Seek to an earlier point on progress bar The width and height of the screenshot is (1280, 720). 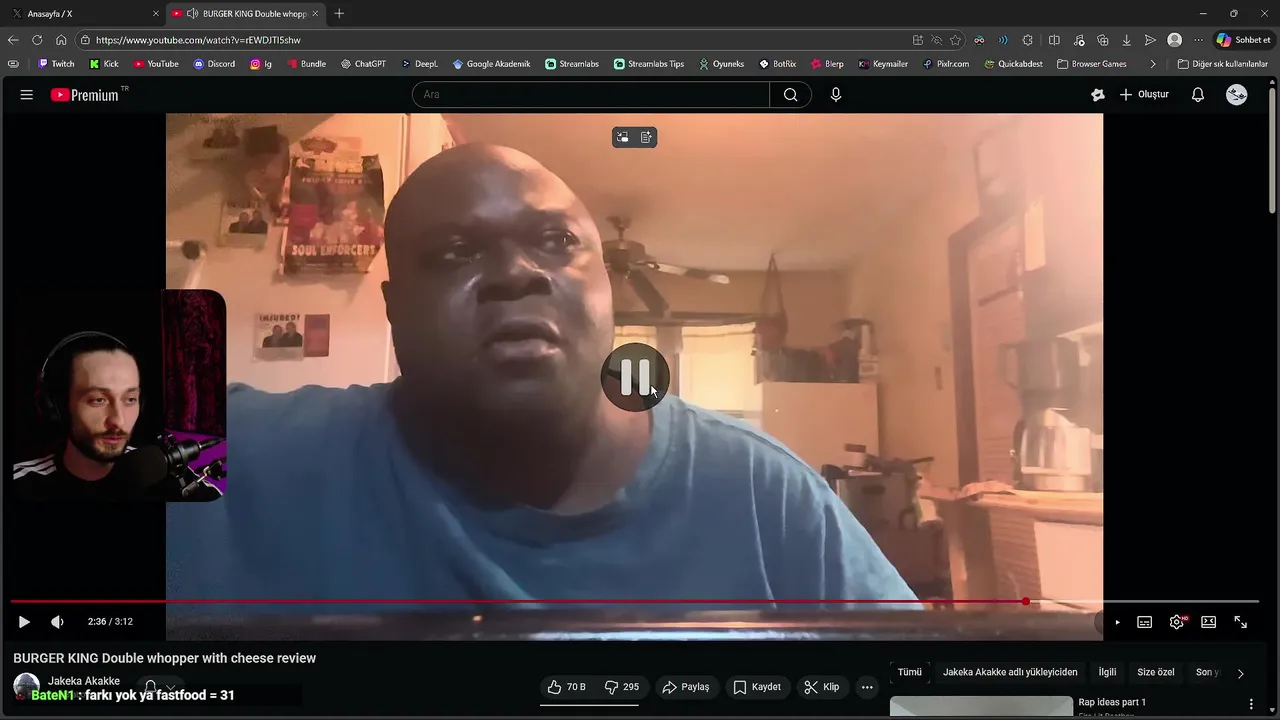click(x=517, y=601)
